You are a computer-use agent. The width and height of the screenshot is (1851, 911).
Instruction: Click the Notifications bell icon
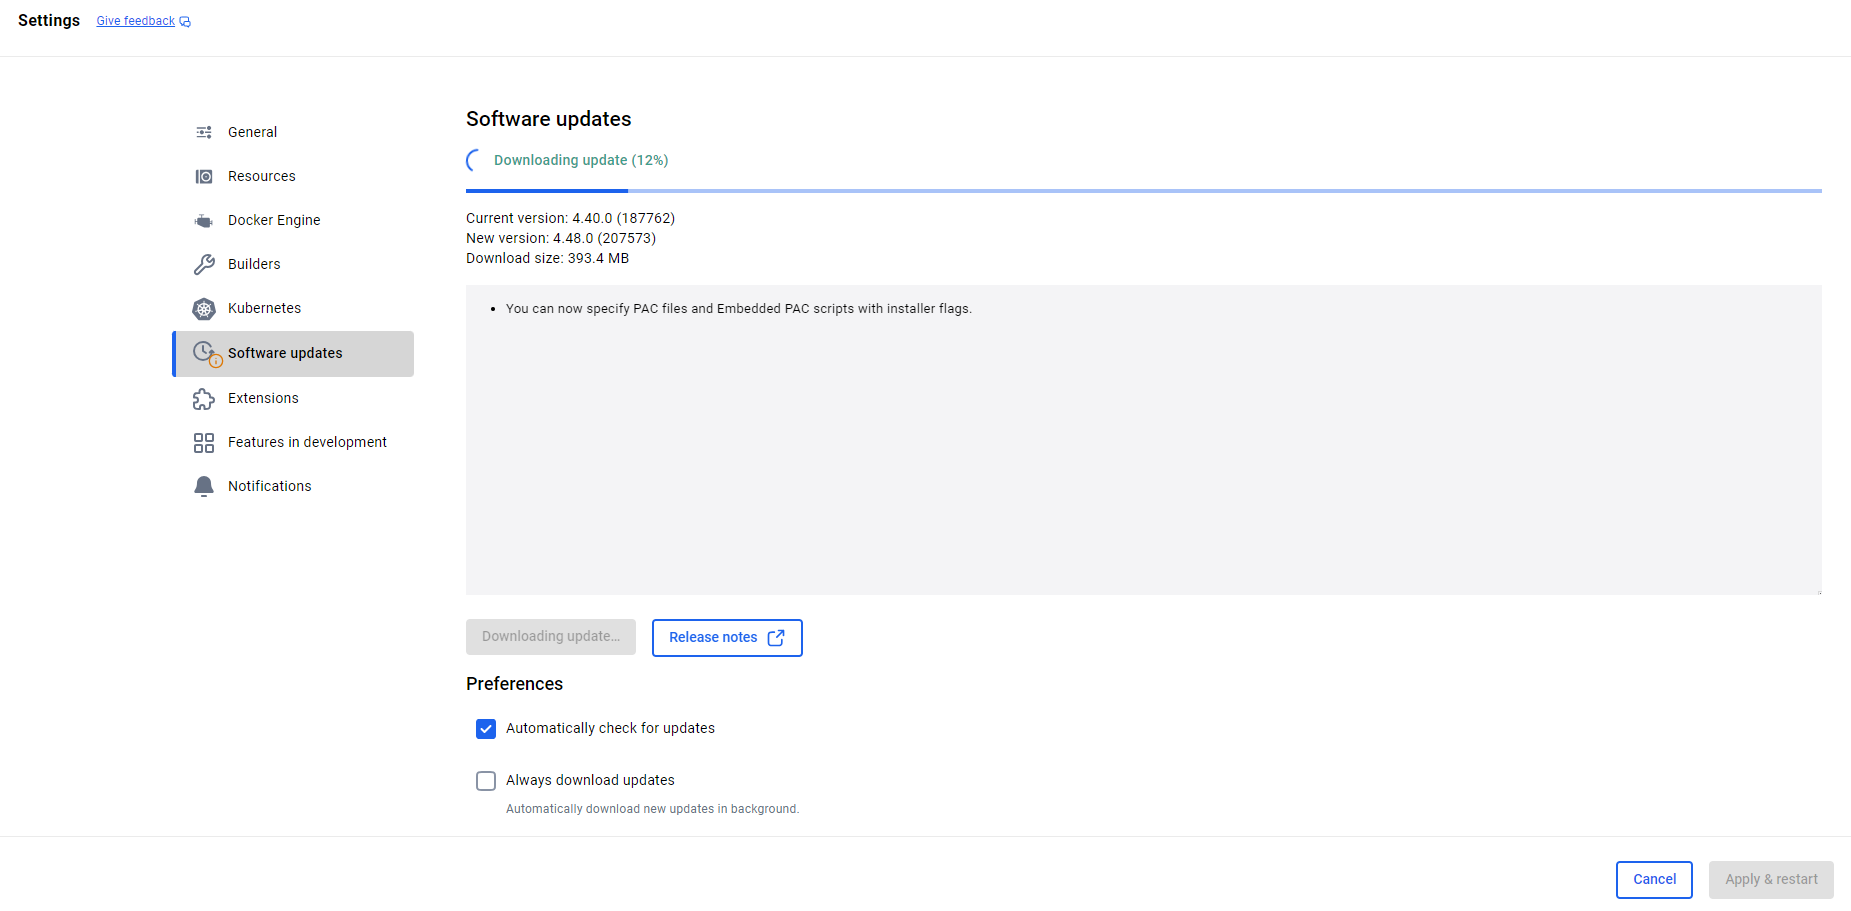pyautogui.click(x=204, y=486)
